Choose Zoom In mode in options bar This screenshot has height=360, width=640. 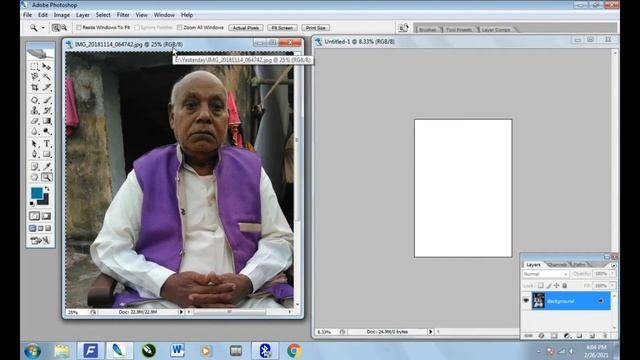click(x=56, y=28)
